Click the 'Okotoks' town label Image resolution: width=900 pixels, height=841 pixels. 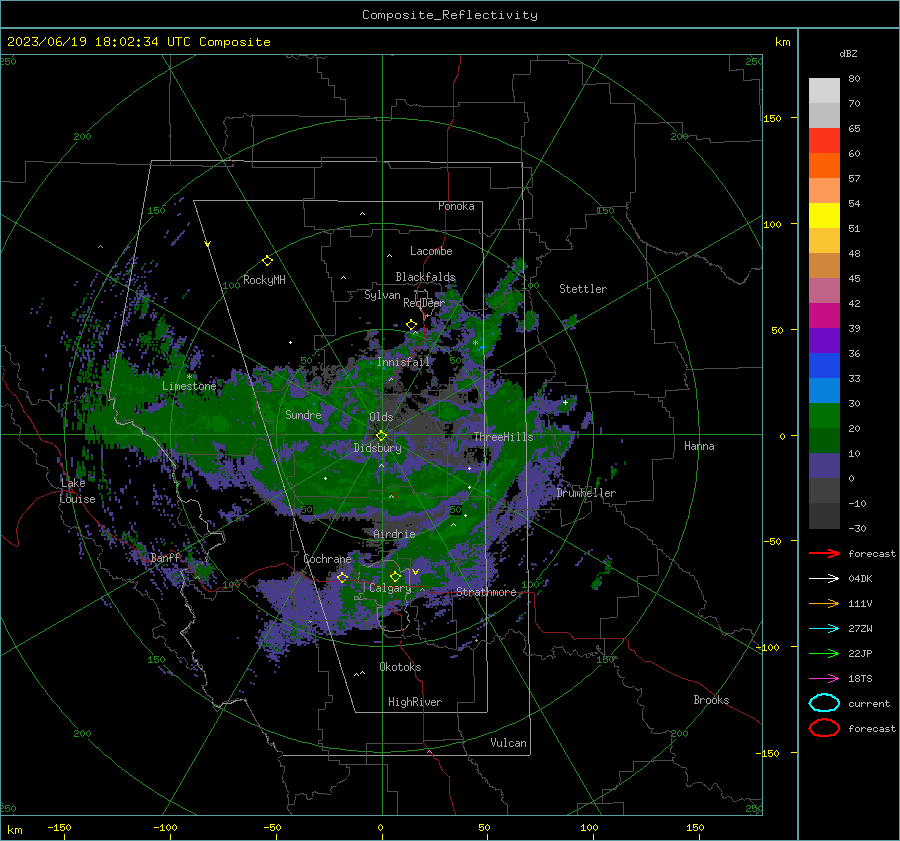pos(400,667)
